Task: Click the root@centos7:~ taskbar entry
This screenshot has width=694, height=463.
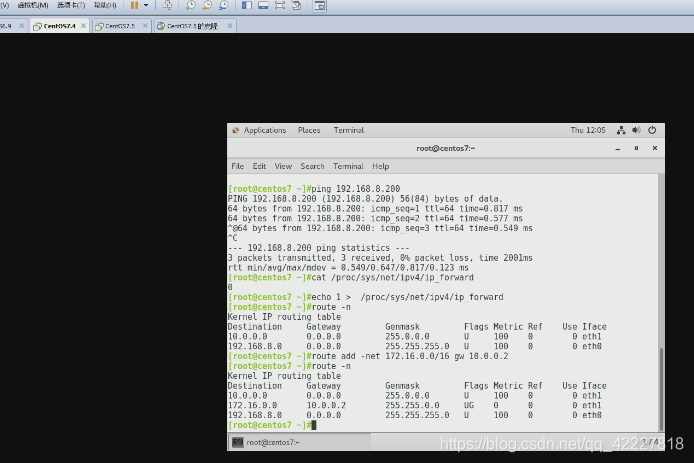Action: pos(300,442)
